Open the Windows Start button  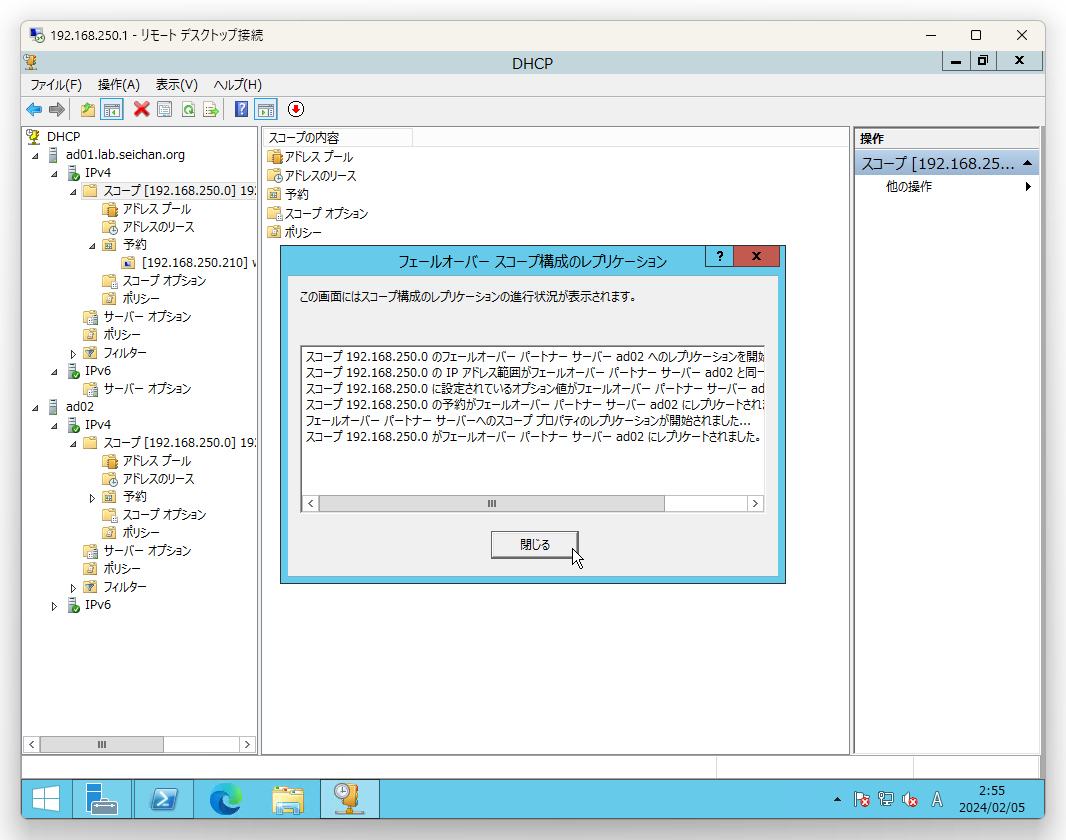pos(46,799)
